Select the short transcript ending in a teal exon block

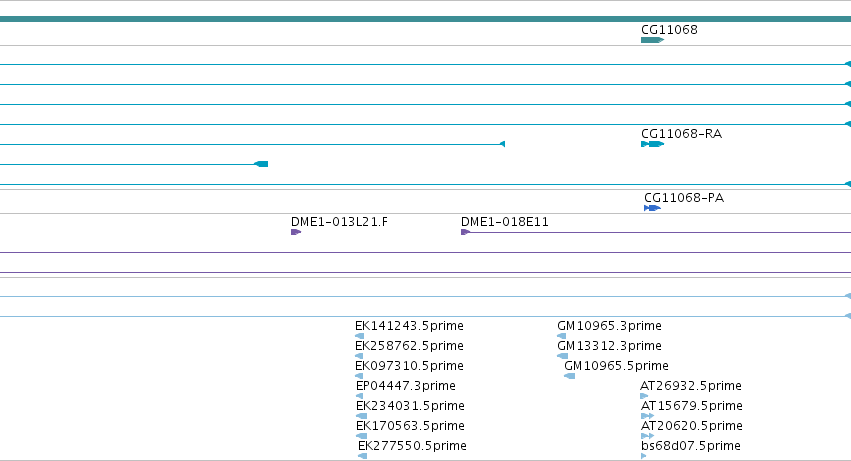(x=134, y=164)
